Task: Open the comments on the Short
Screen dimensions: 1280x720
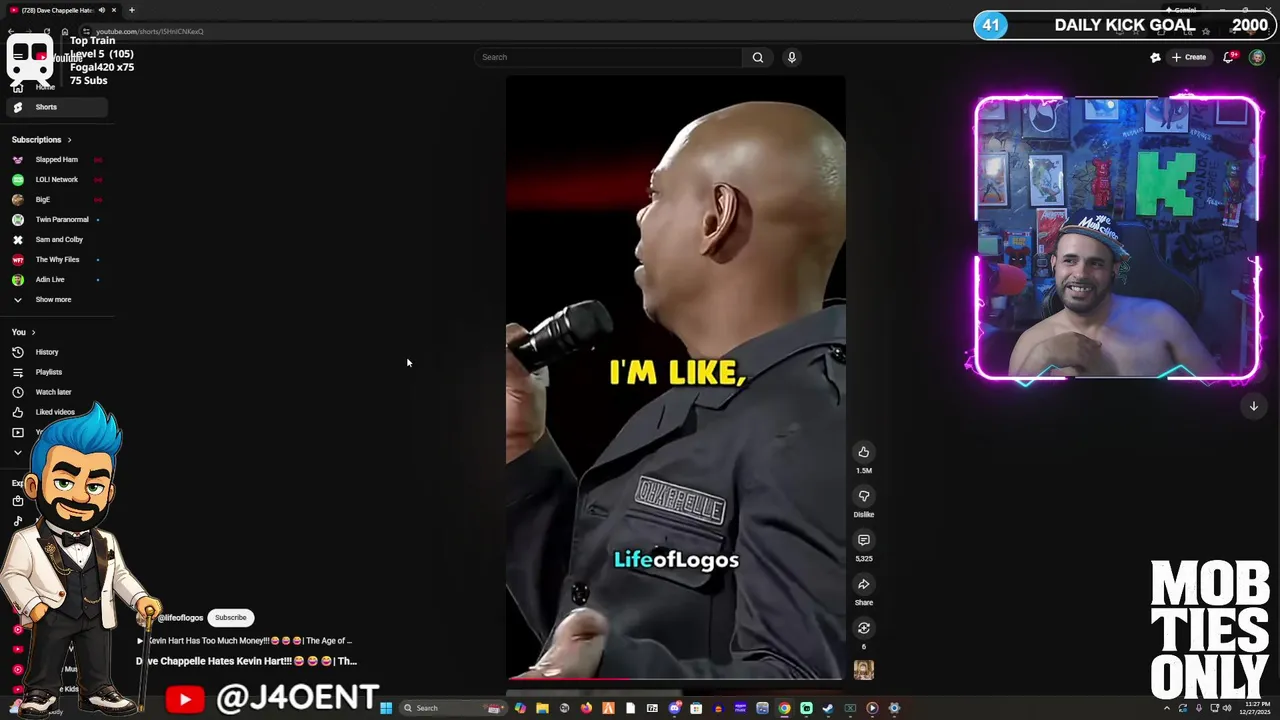Action: coord(864,540)
